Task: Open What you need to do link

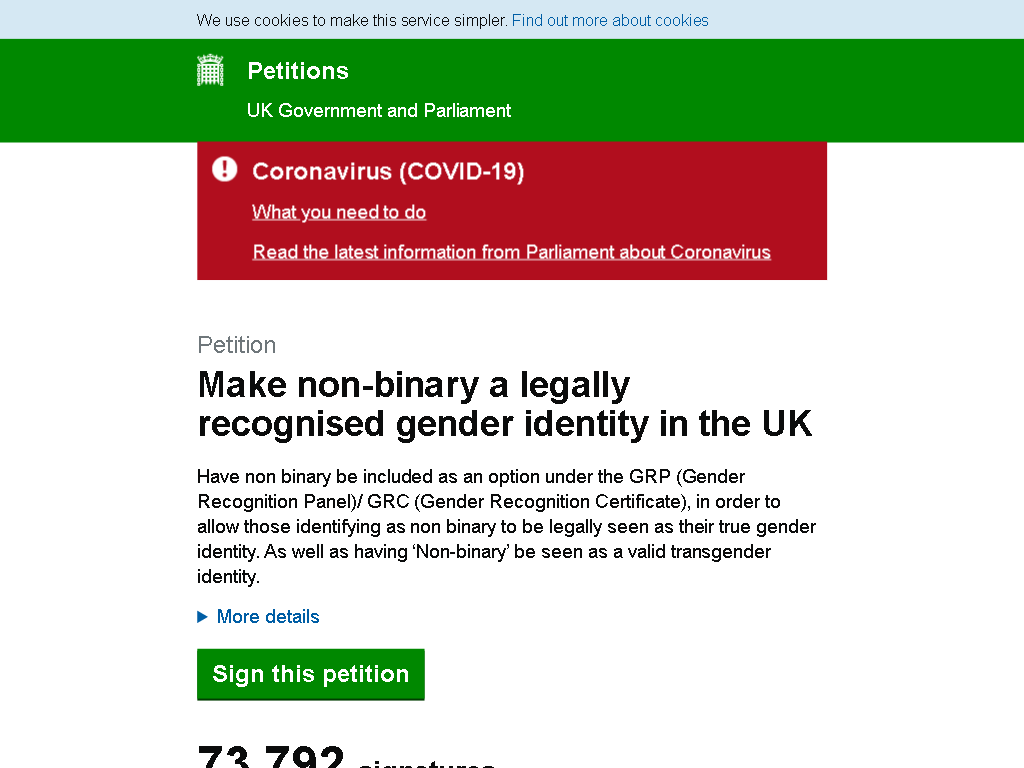Action: point(339,212)
